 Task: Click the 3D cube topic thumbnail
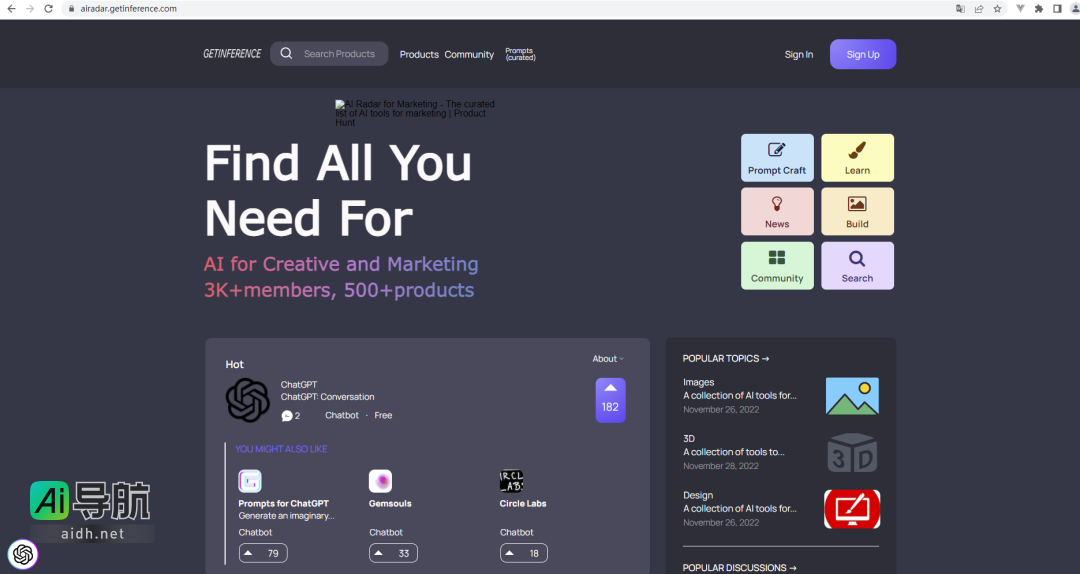point(852,453)
